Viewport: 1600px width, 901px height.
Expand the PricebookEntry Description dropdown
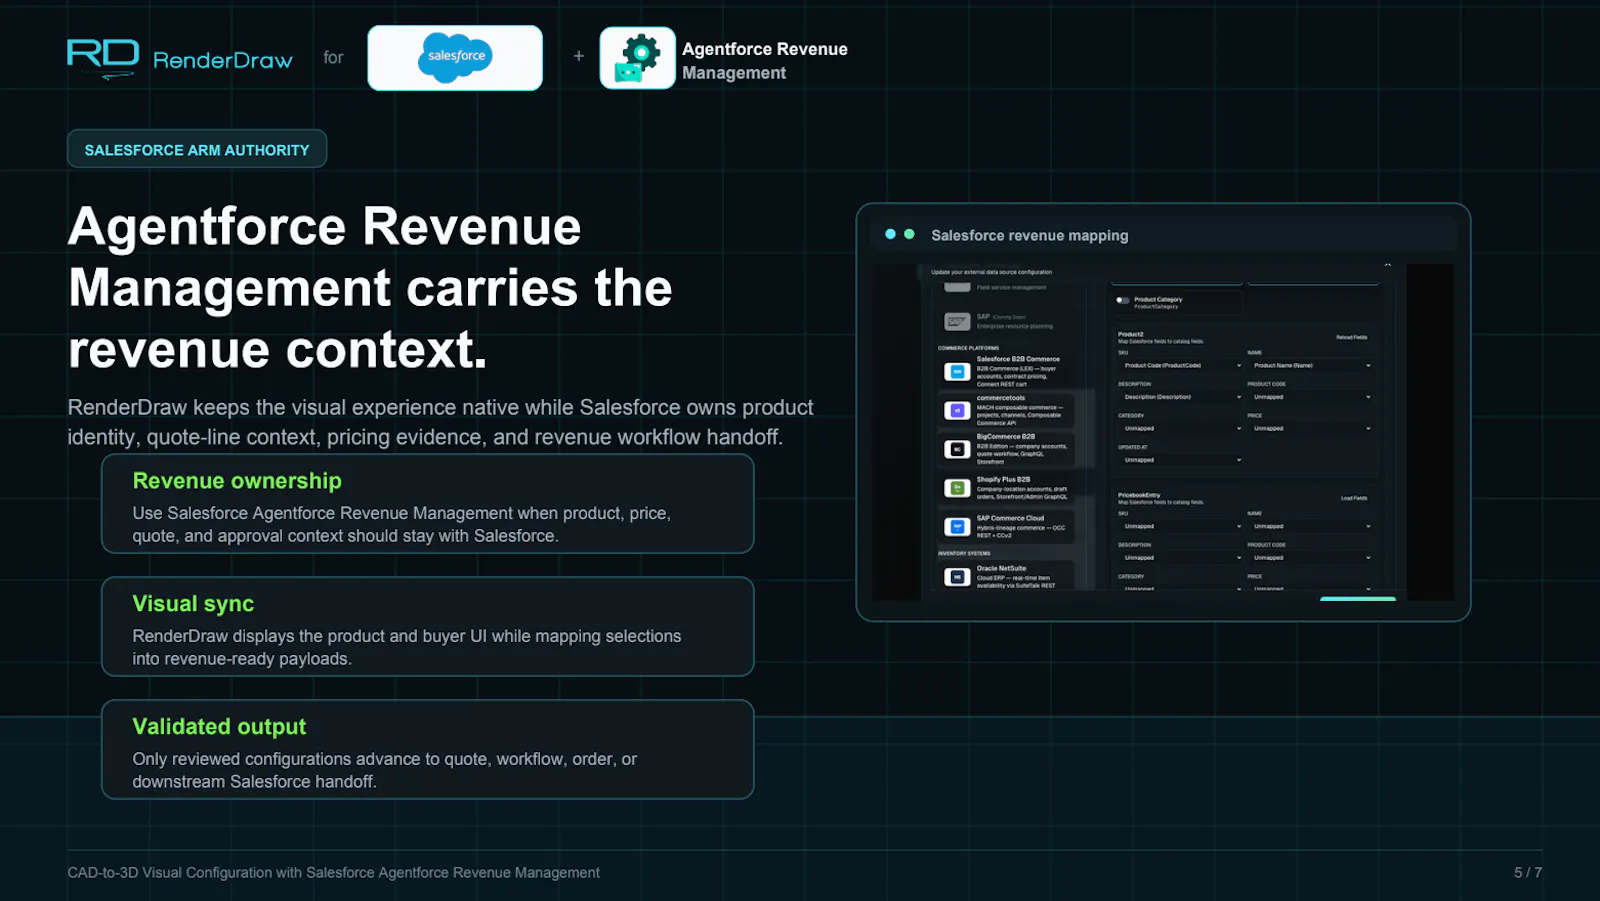pyautogui.click(x=1180, y=558)
